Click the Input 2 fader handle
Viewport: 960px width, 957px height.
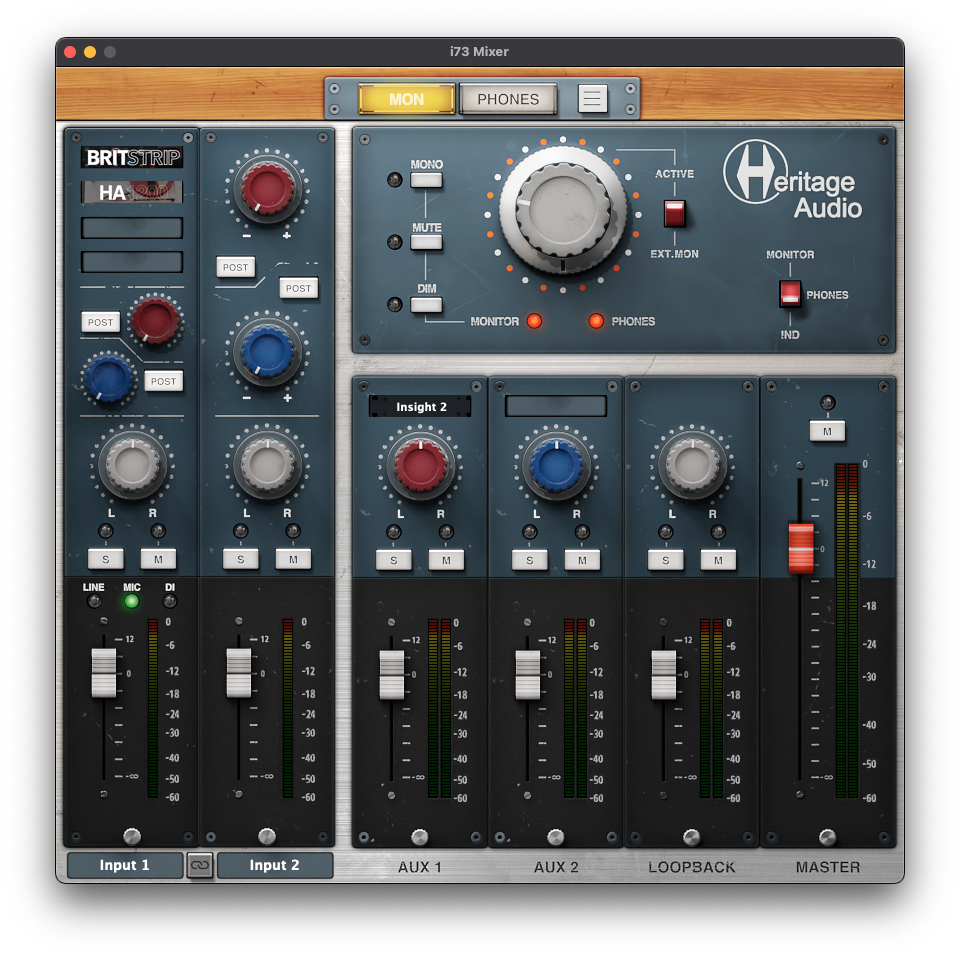239,673
